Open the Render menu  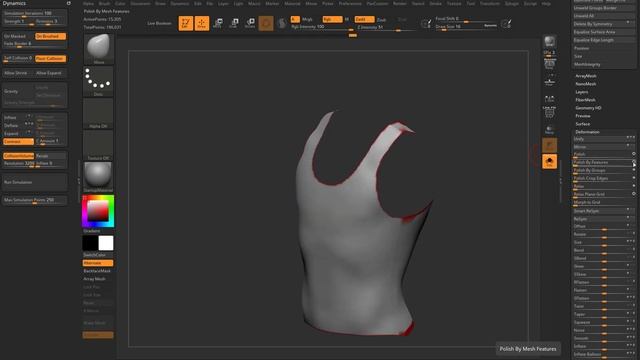pyautogui.click(x=400, y=3)
